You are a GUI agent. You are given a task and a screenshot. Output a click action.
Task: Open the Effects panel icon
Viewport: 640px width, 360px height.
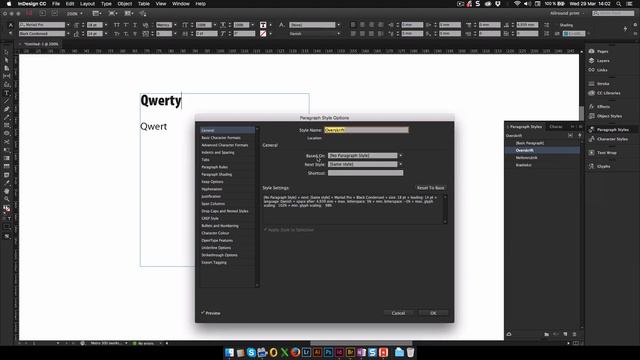point(592,107)
